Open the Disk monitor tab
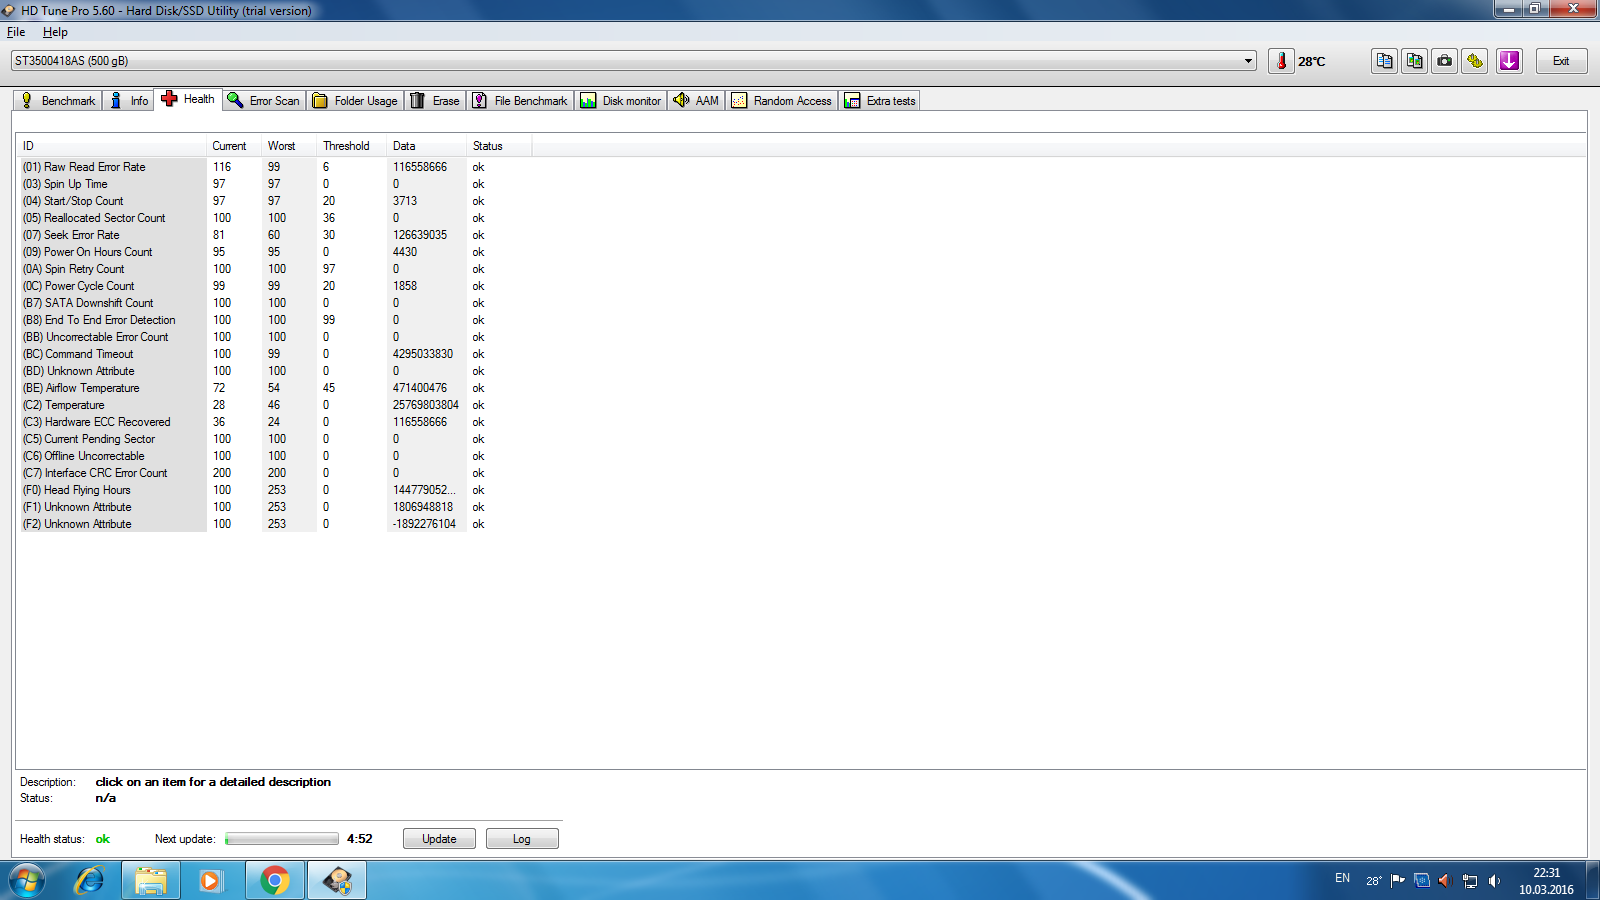 (x=621, y=101)
